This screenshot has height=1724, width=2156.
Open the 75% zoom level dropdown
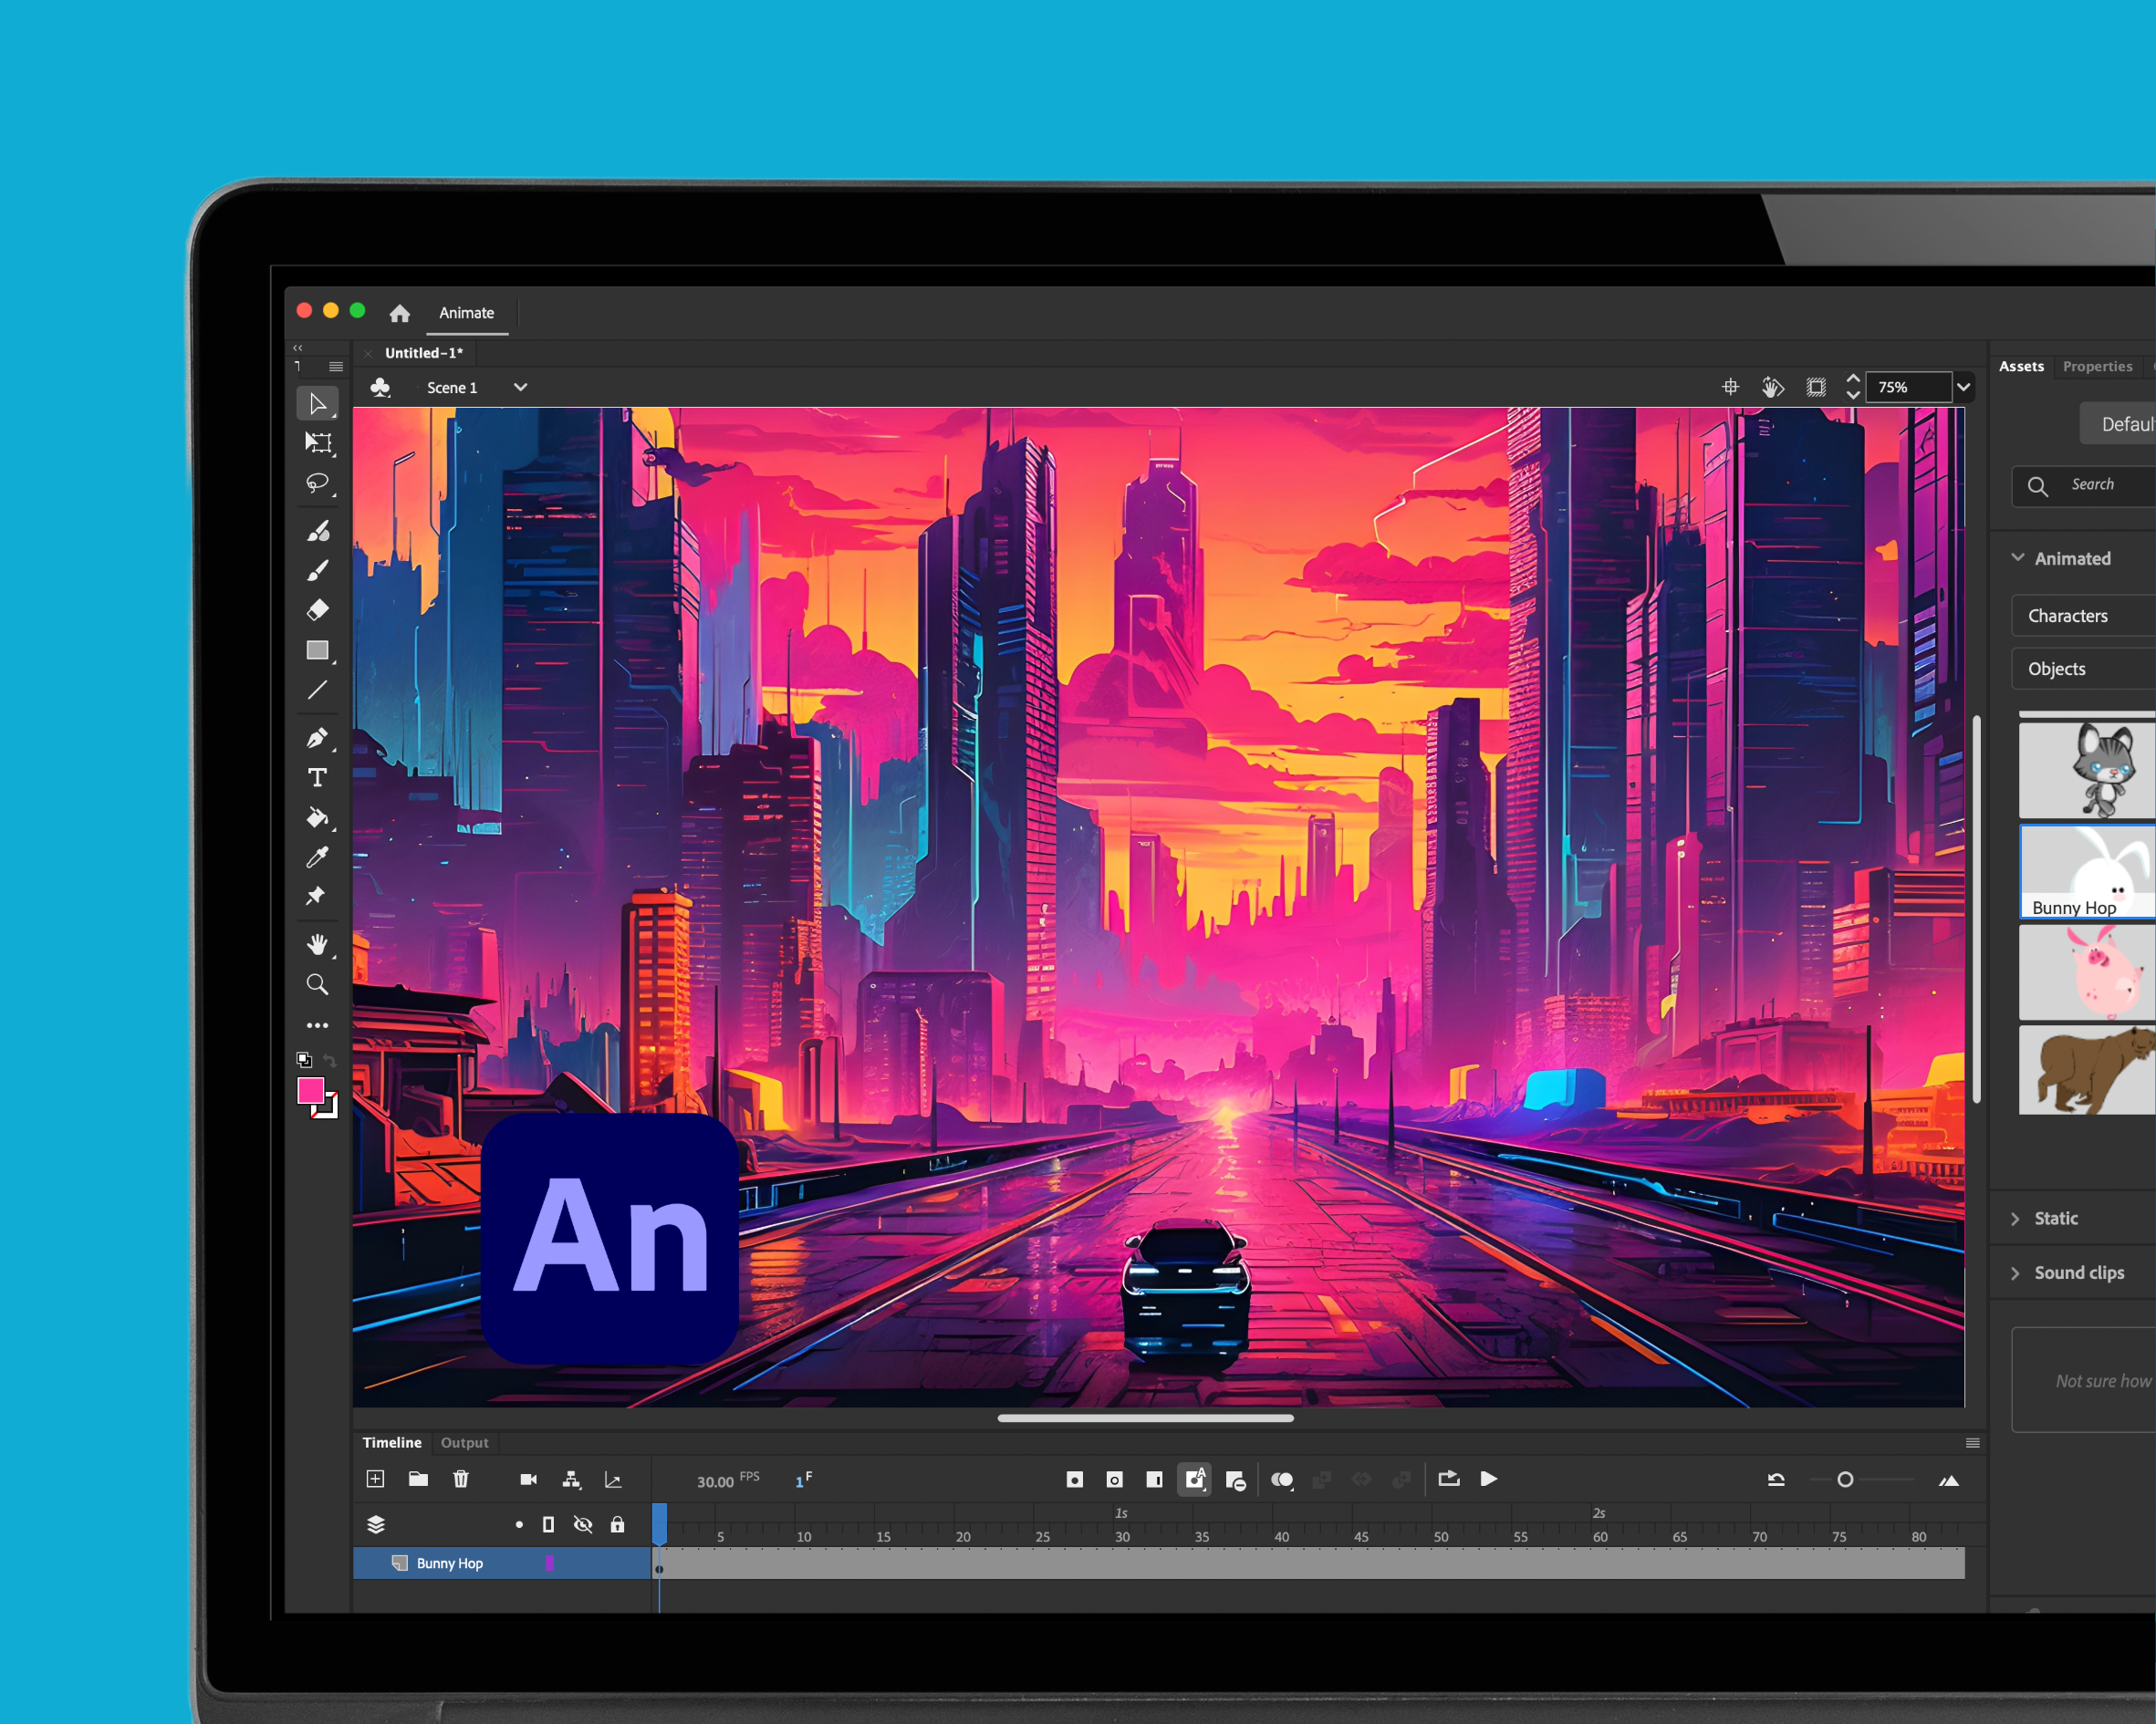[x=1963, y=387]
